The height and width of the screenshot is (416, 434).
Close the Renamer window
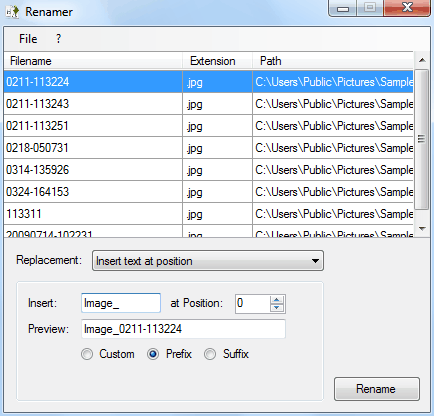coord(407,8)
